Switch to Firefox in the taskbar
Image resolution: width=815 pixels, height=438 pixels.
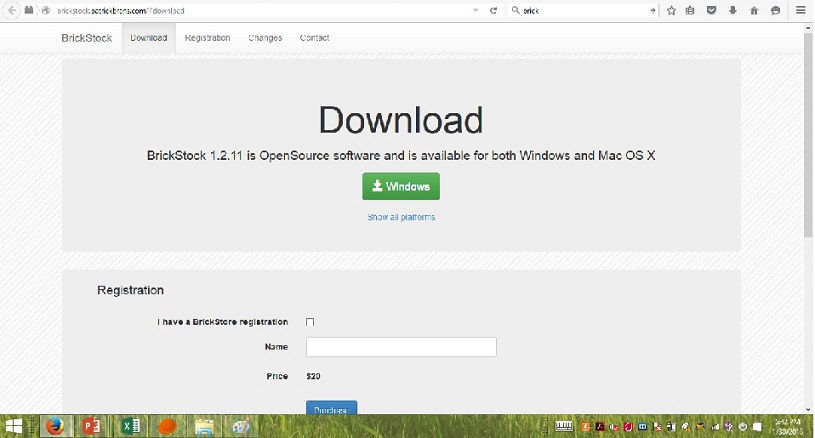55,427
